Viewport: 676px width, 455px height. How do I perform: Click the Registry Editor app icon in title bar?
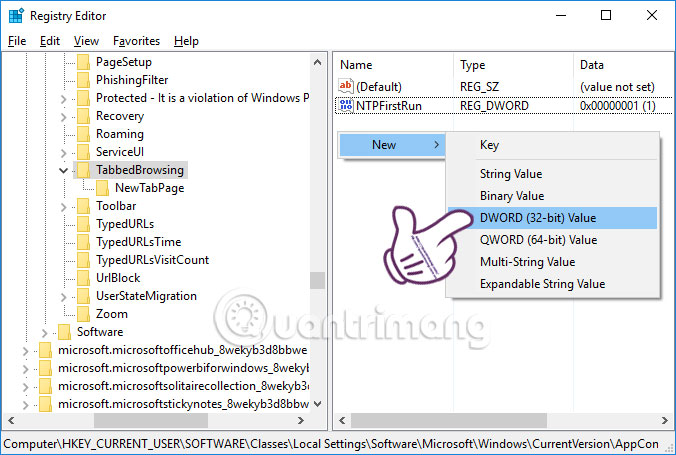tap(16, 16)
